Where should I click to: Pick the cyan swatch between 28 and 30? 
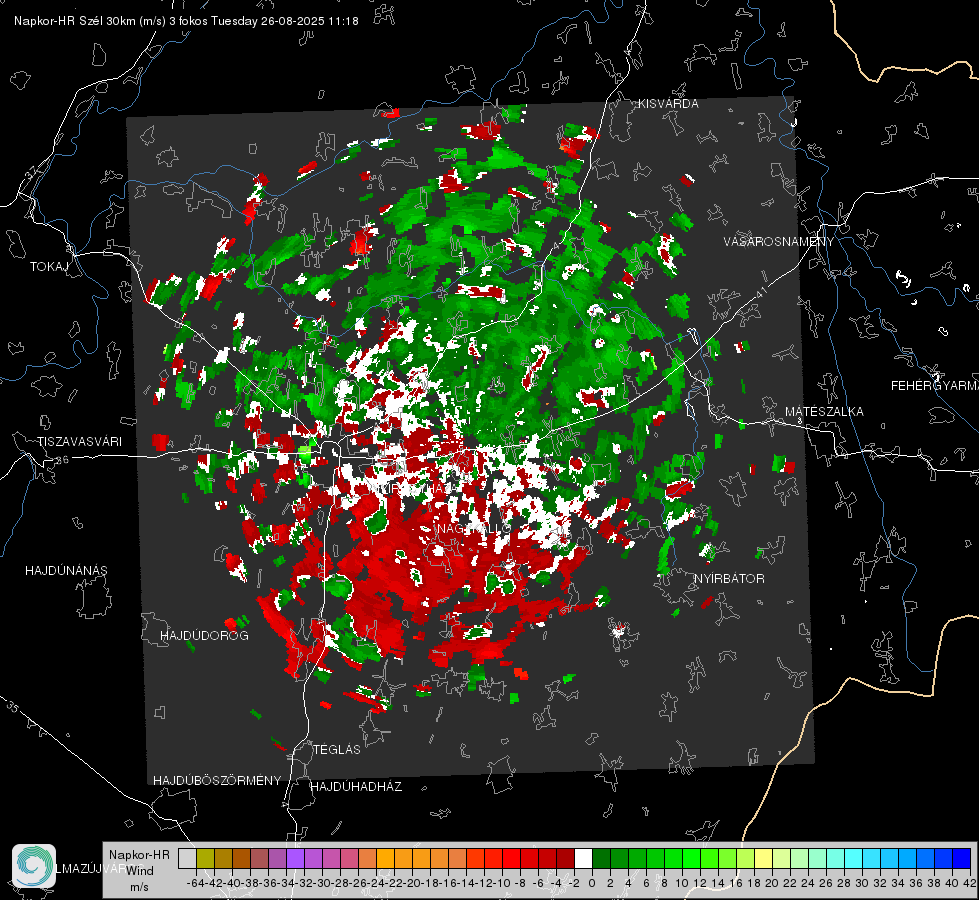(x=854, y=858)
